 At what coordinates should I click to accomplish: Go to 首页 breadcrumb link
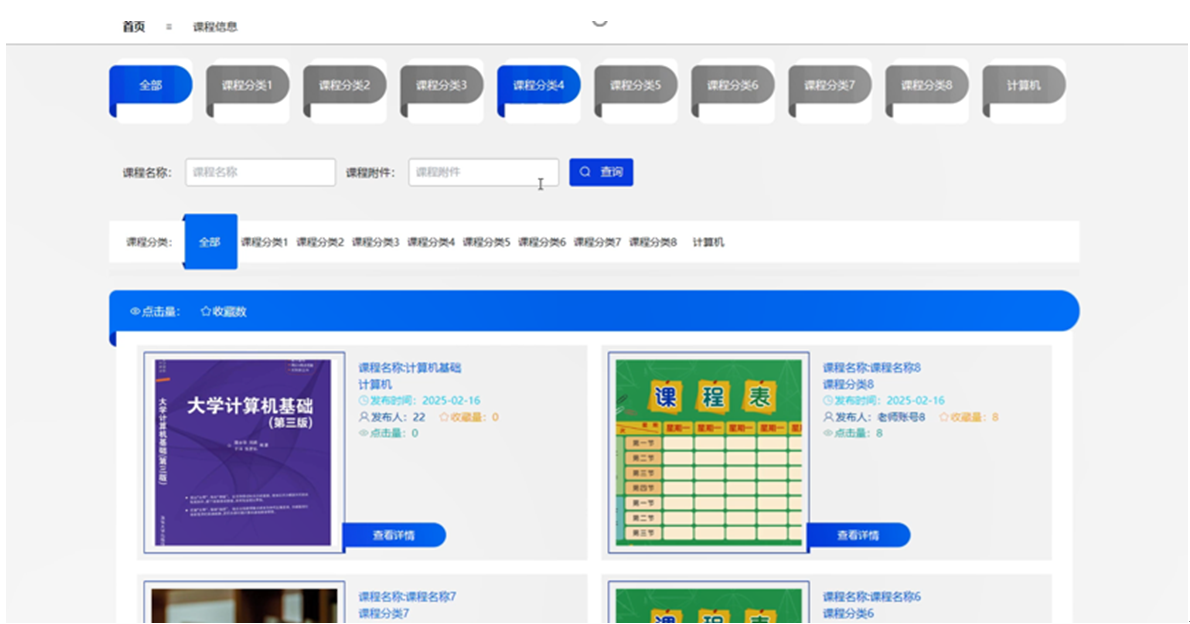pyautogui.click(x=134, y=27)
